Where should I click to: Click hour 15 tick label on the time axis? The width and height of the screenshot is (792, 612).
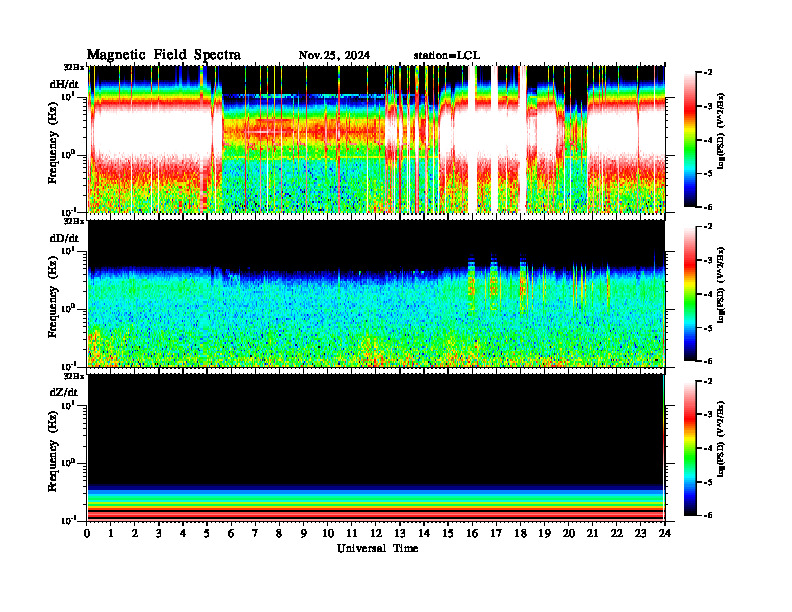coord(448,533)
